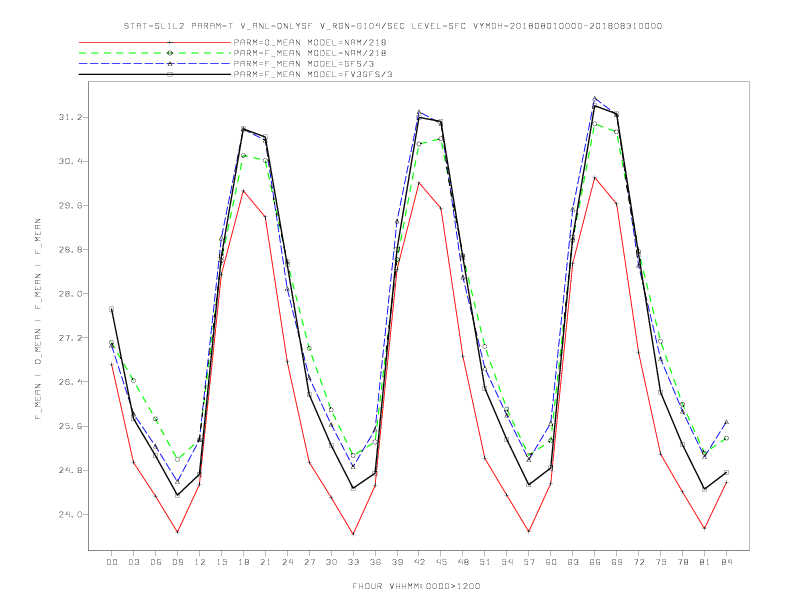Click the blue GFS triangle peak at hour 66

coord(595,98)
